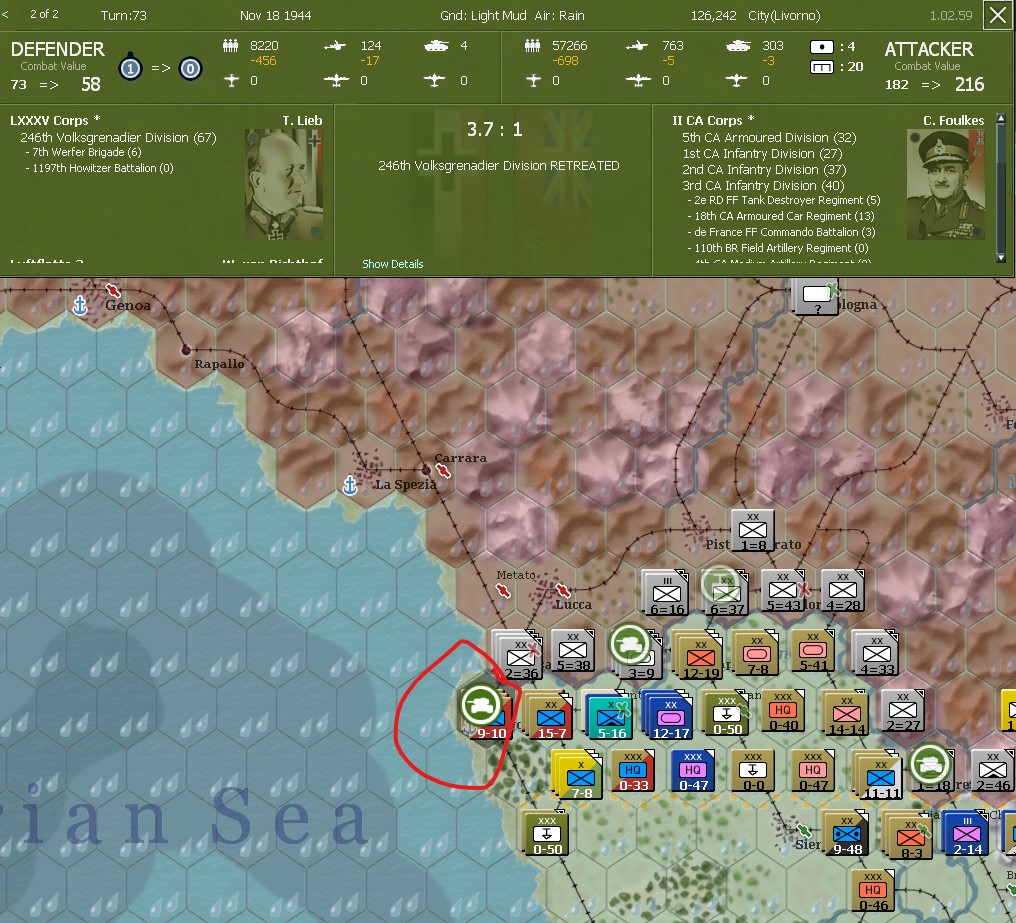
Task: Click the port anchor icon near La Spezia
Action: coord(349,484)
